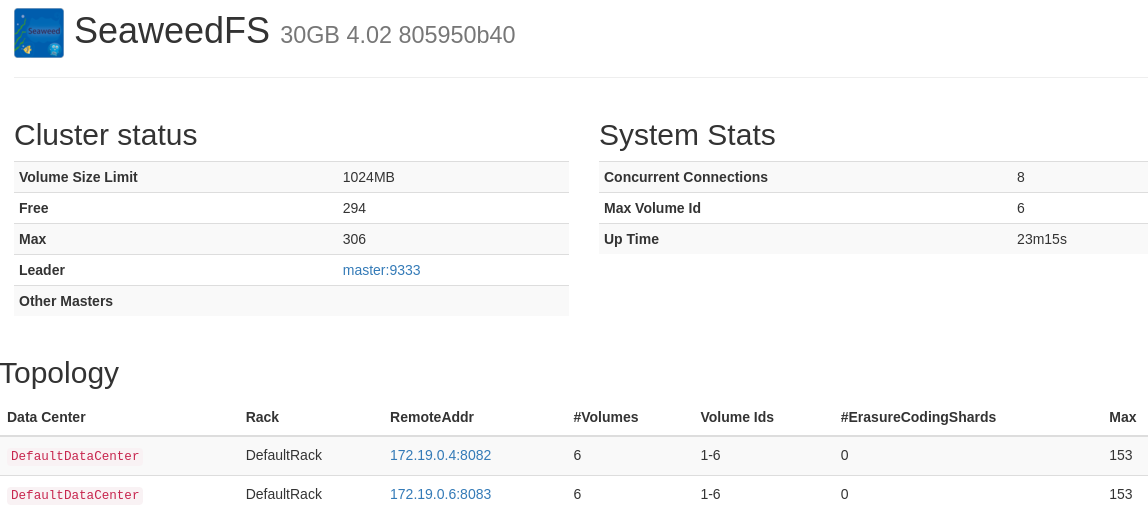
Task: Click the #ErasureCodingShards column header
Action: [x=917, y=417]
